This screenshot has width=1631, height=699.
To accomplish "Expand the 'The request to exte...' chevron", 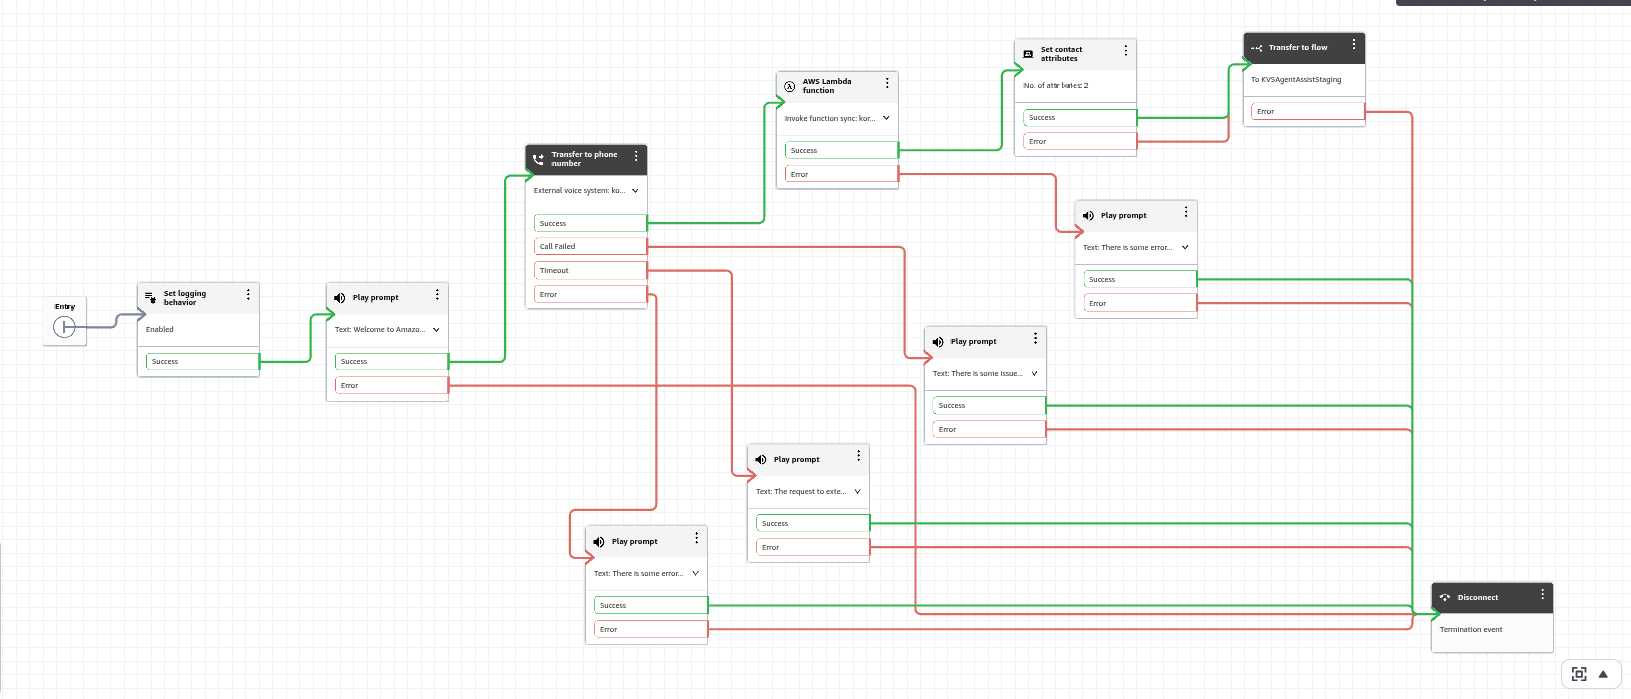I will coord(857,492).
